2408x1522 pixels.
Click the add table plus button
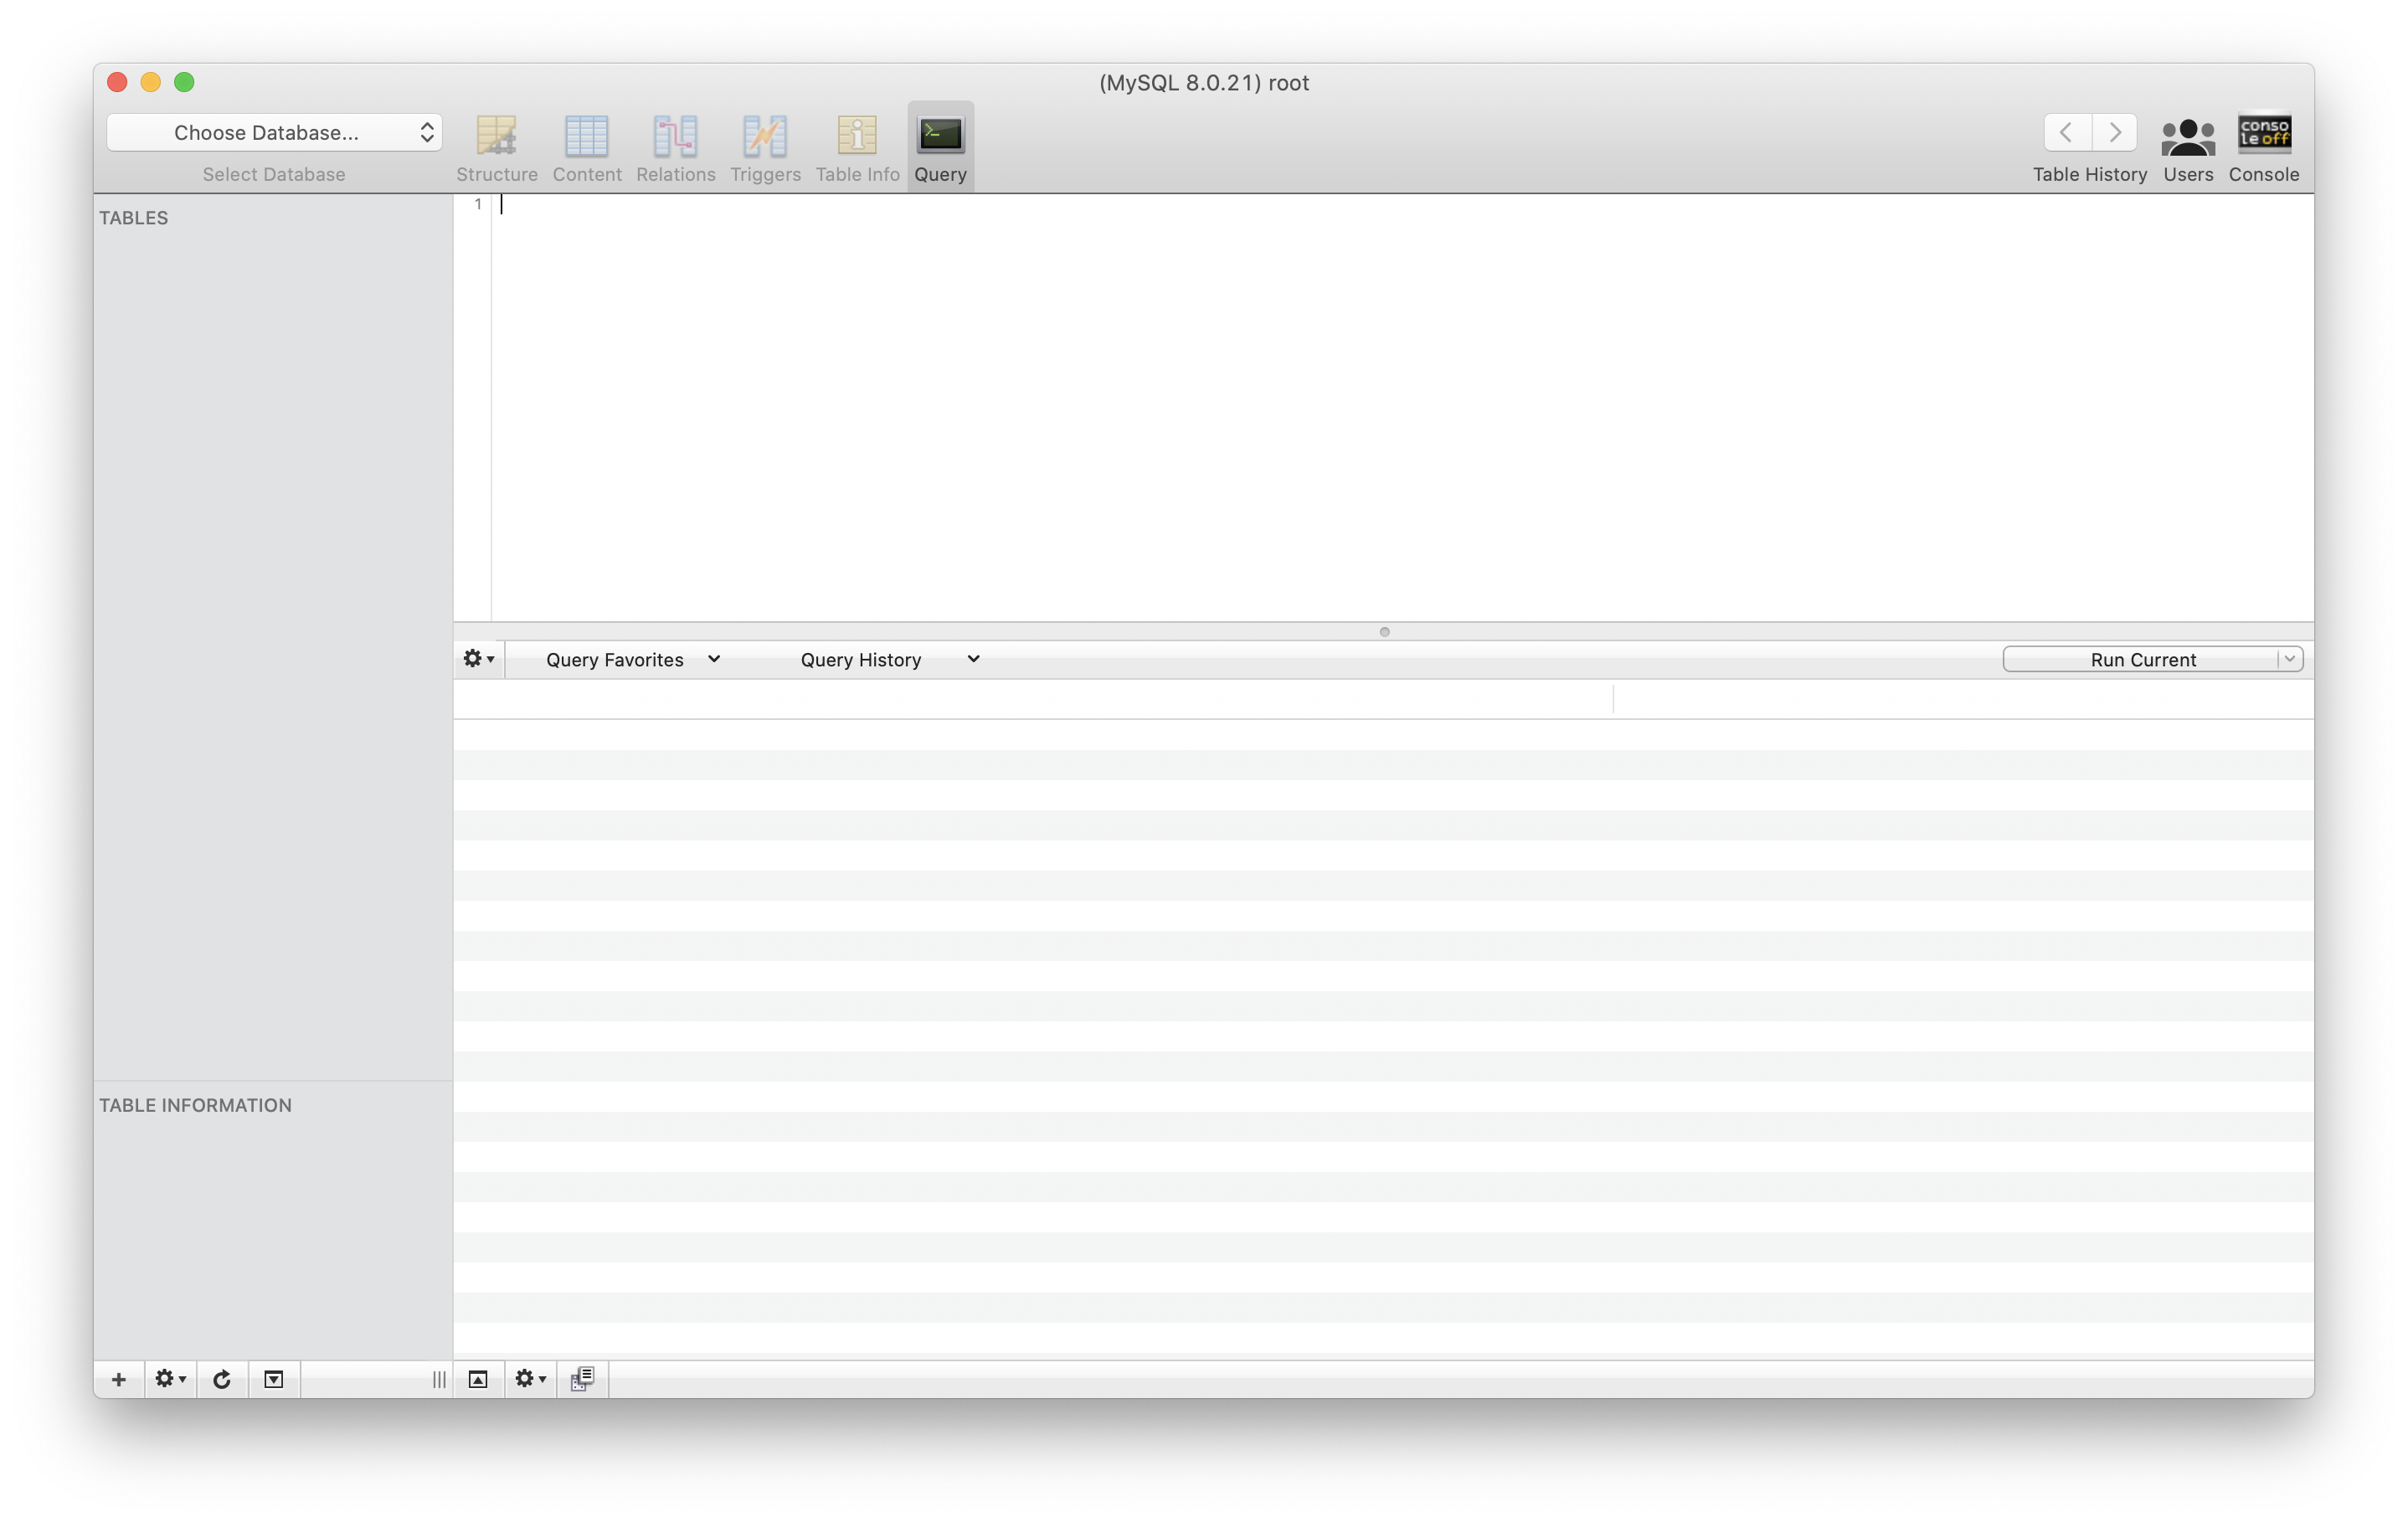(119, 1379)
